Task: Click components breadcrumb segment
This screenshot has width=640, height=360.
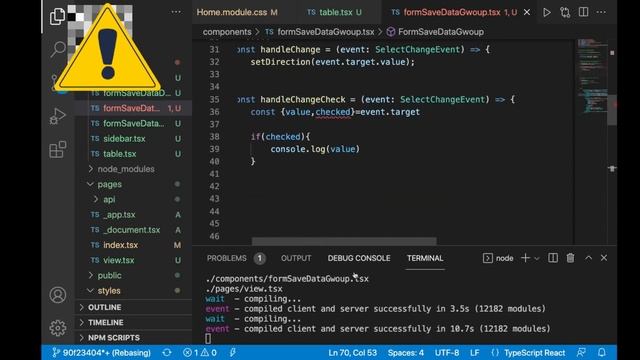Action: 227,32
